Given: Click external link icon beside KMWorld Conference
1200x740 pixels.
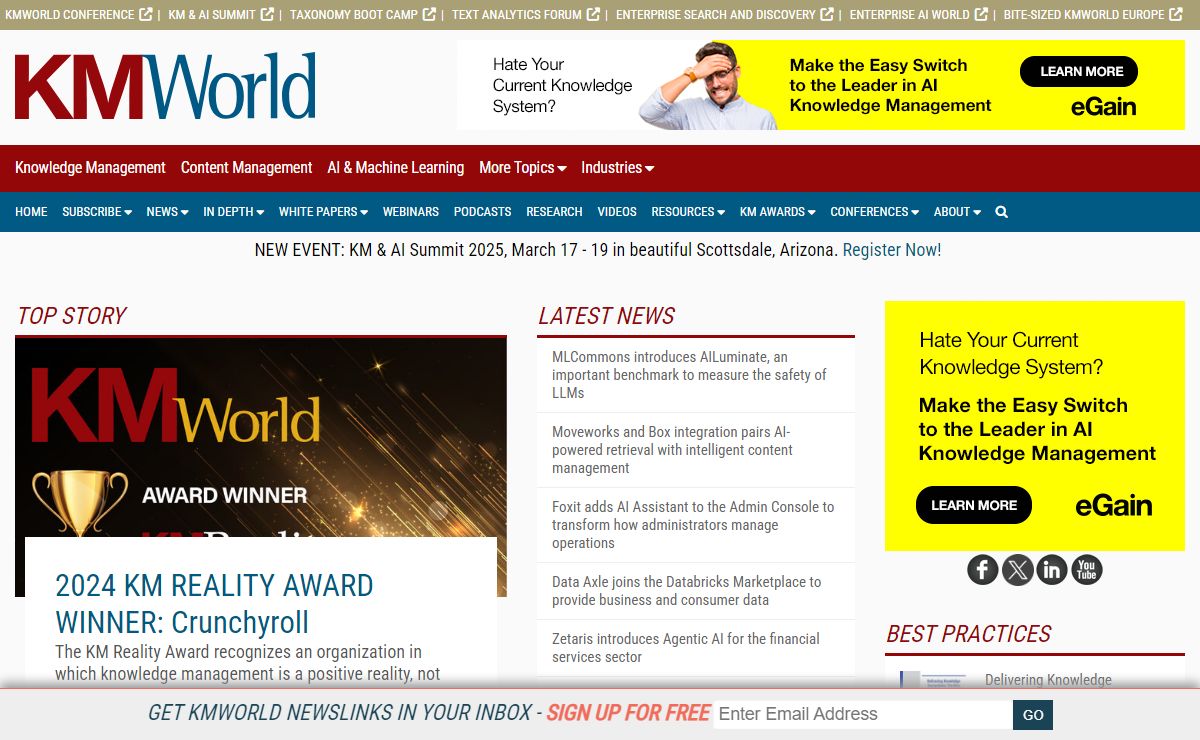Looking at the screenshot, I should (x=146, y=15).
